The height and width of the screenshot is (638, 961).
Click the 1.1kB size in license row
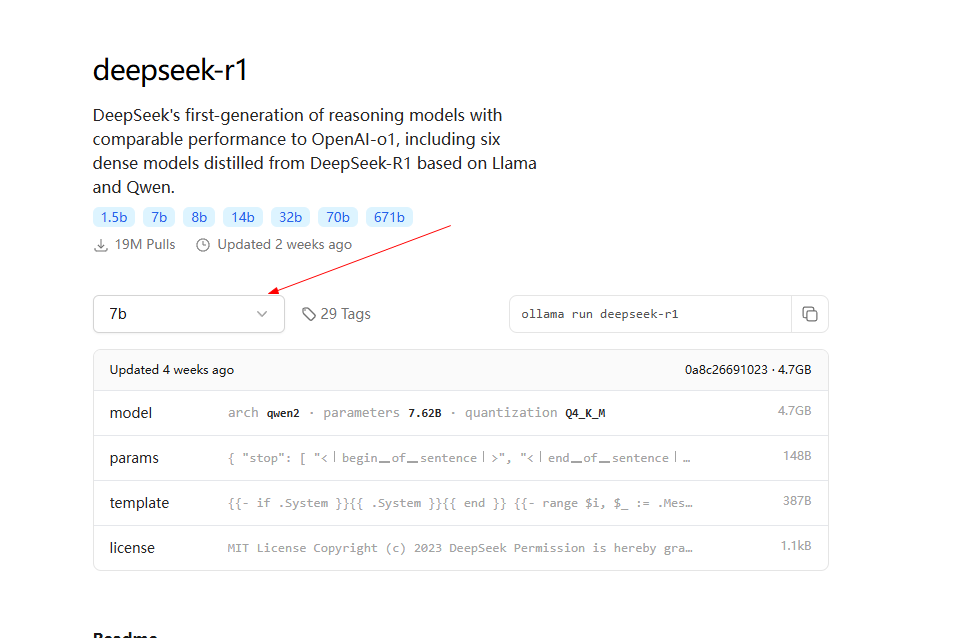796,545
